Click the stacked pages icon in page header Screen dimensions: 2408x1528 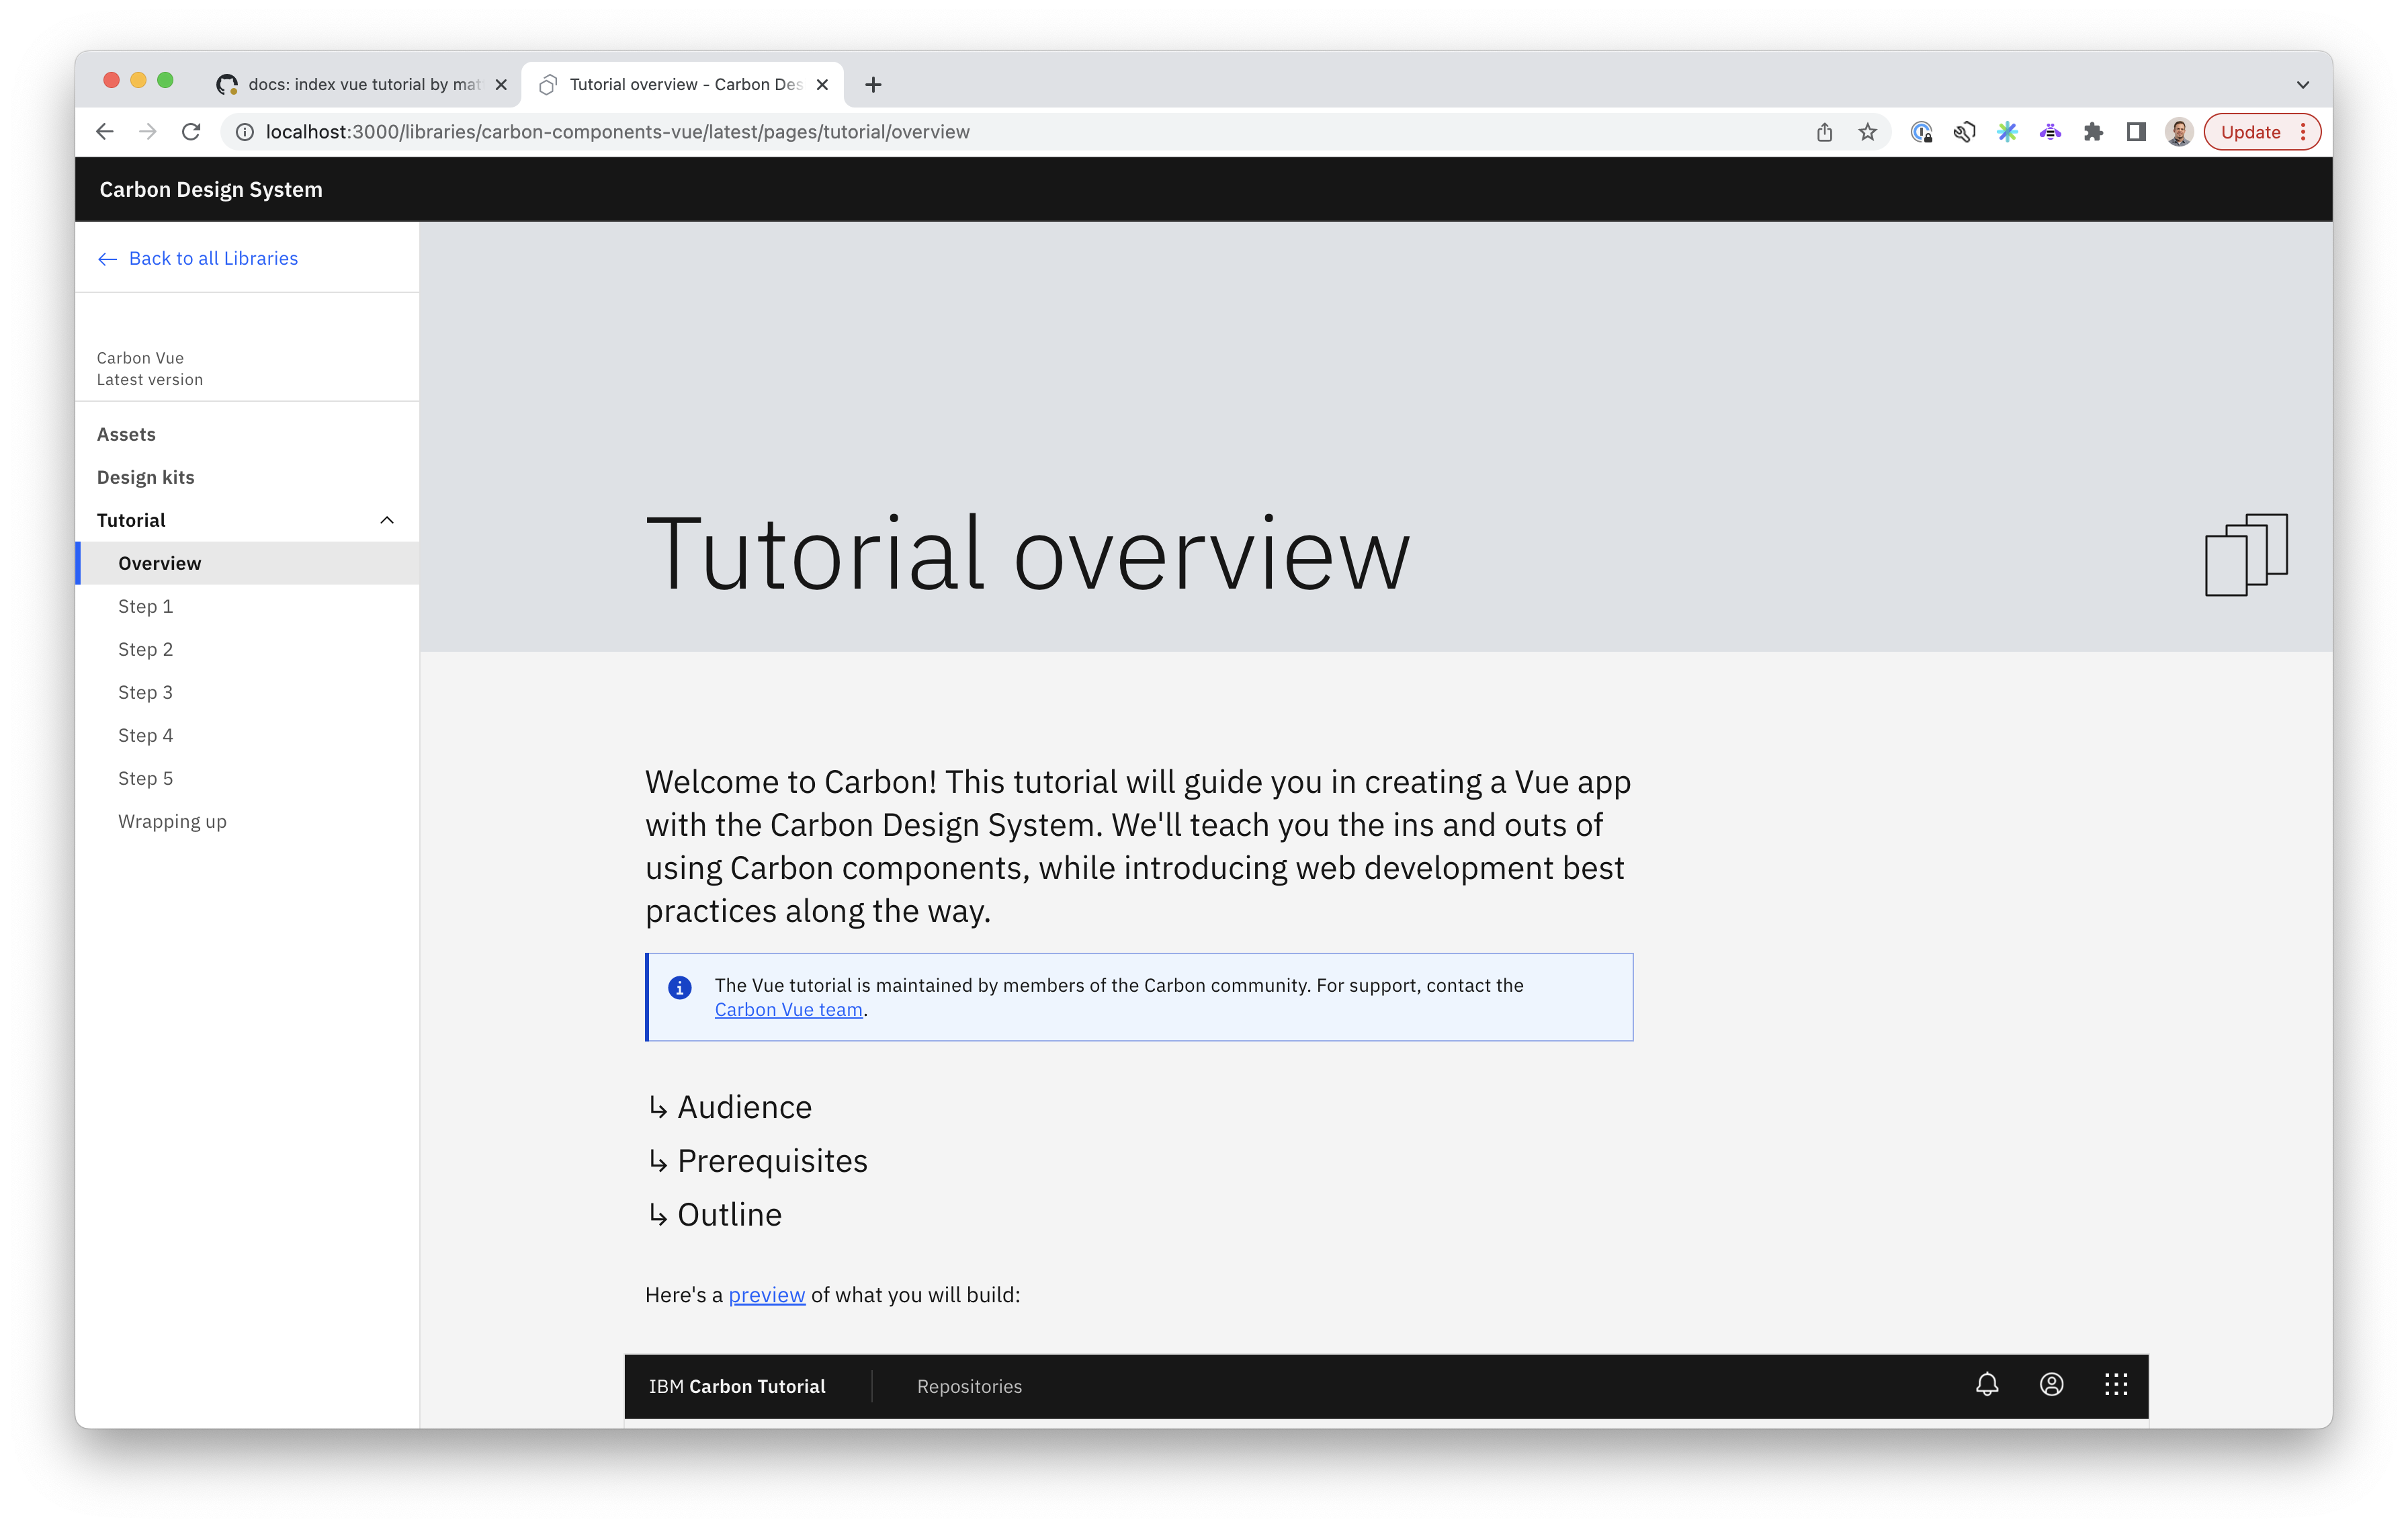tap(2246, 555)
